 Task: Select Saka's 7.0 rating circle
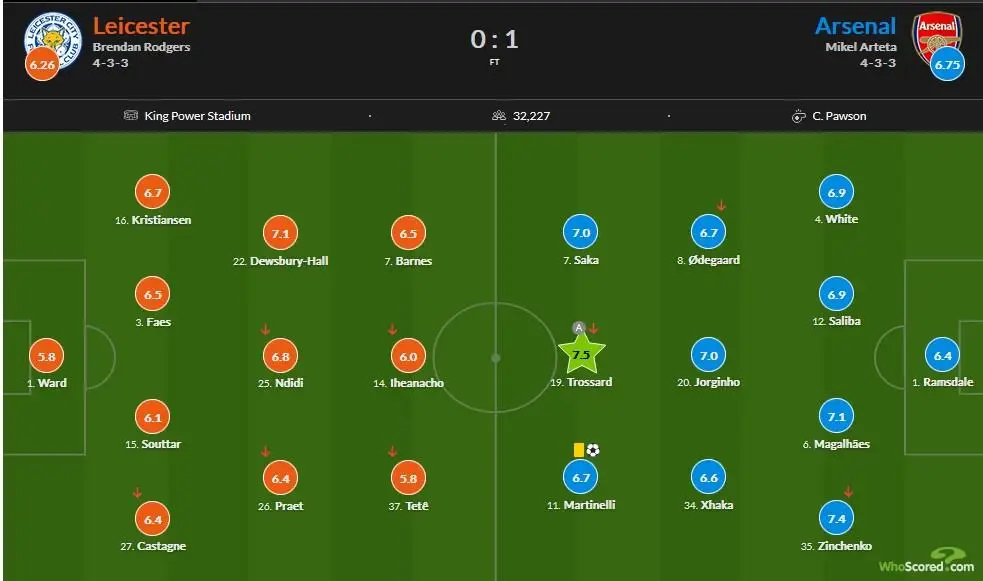coord(581,233)
